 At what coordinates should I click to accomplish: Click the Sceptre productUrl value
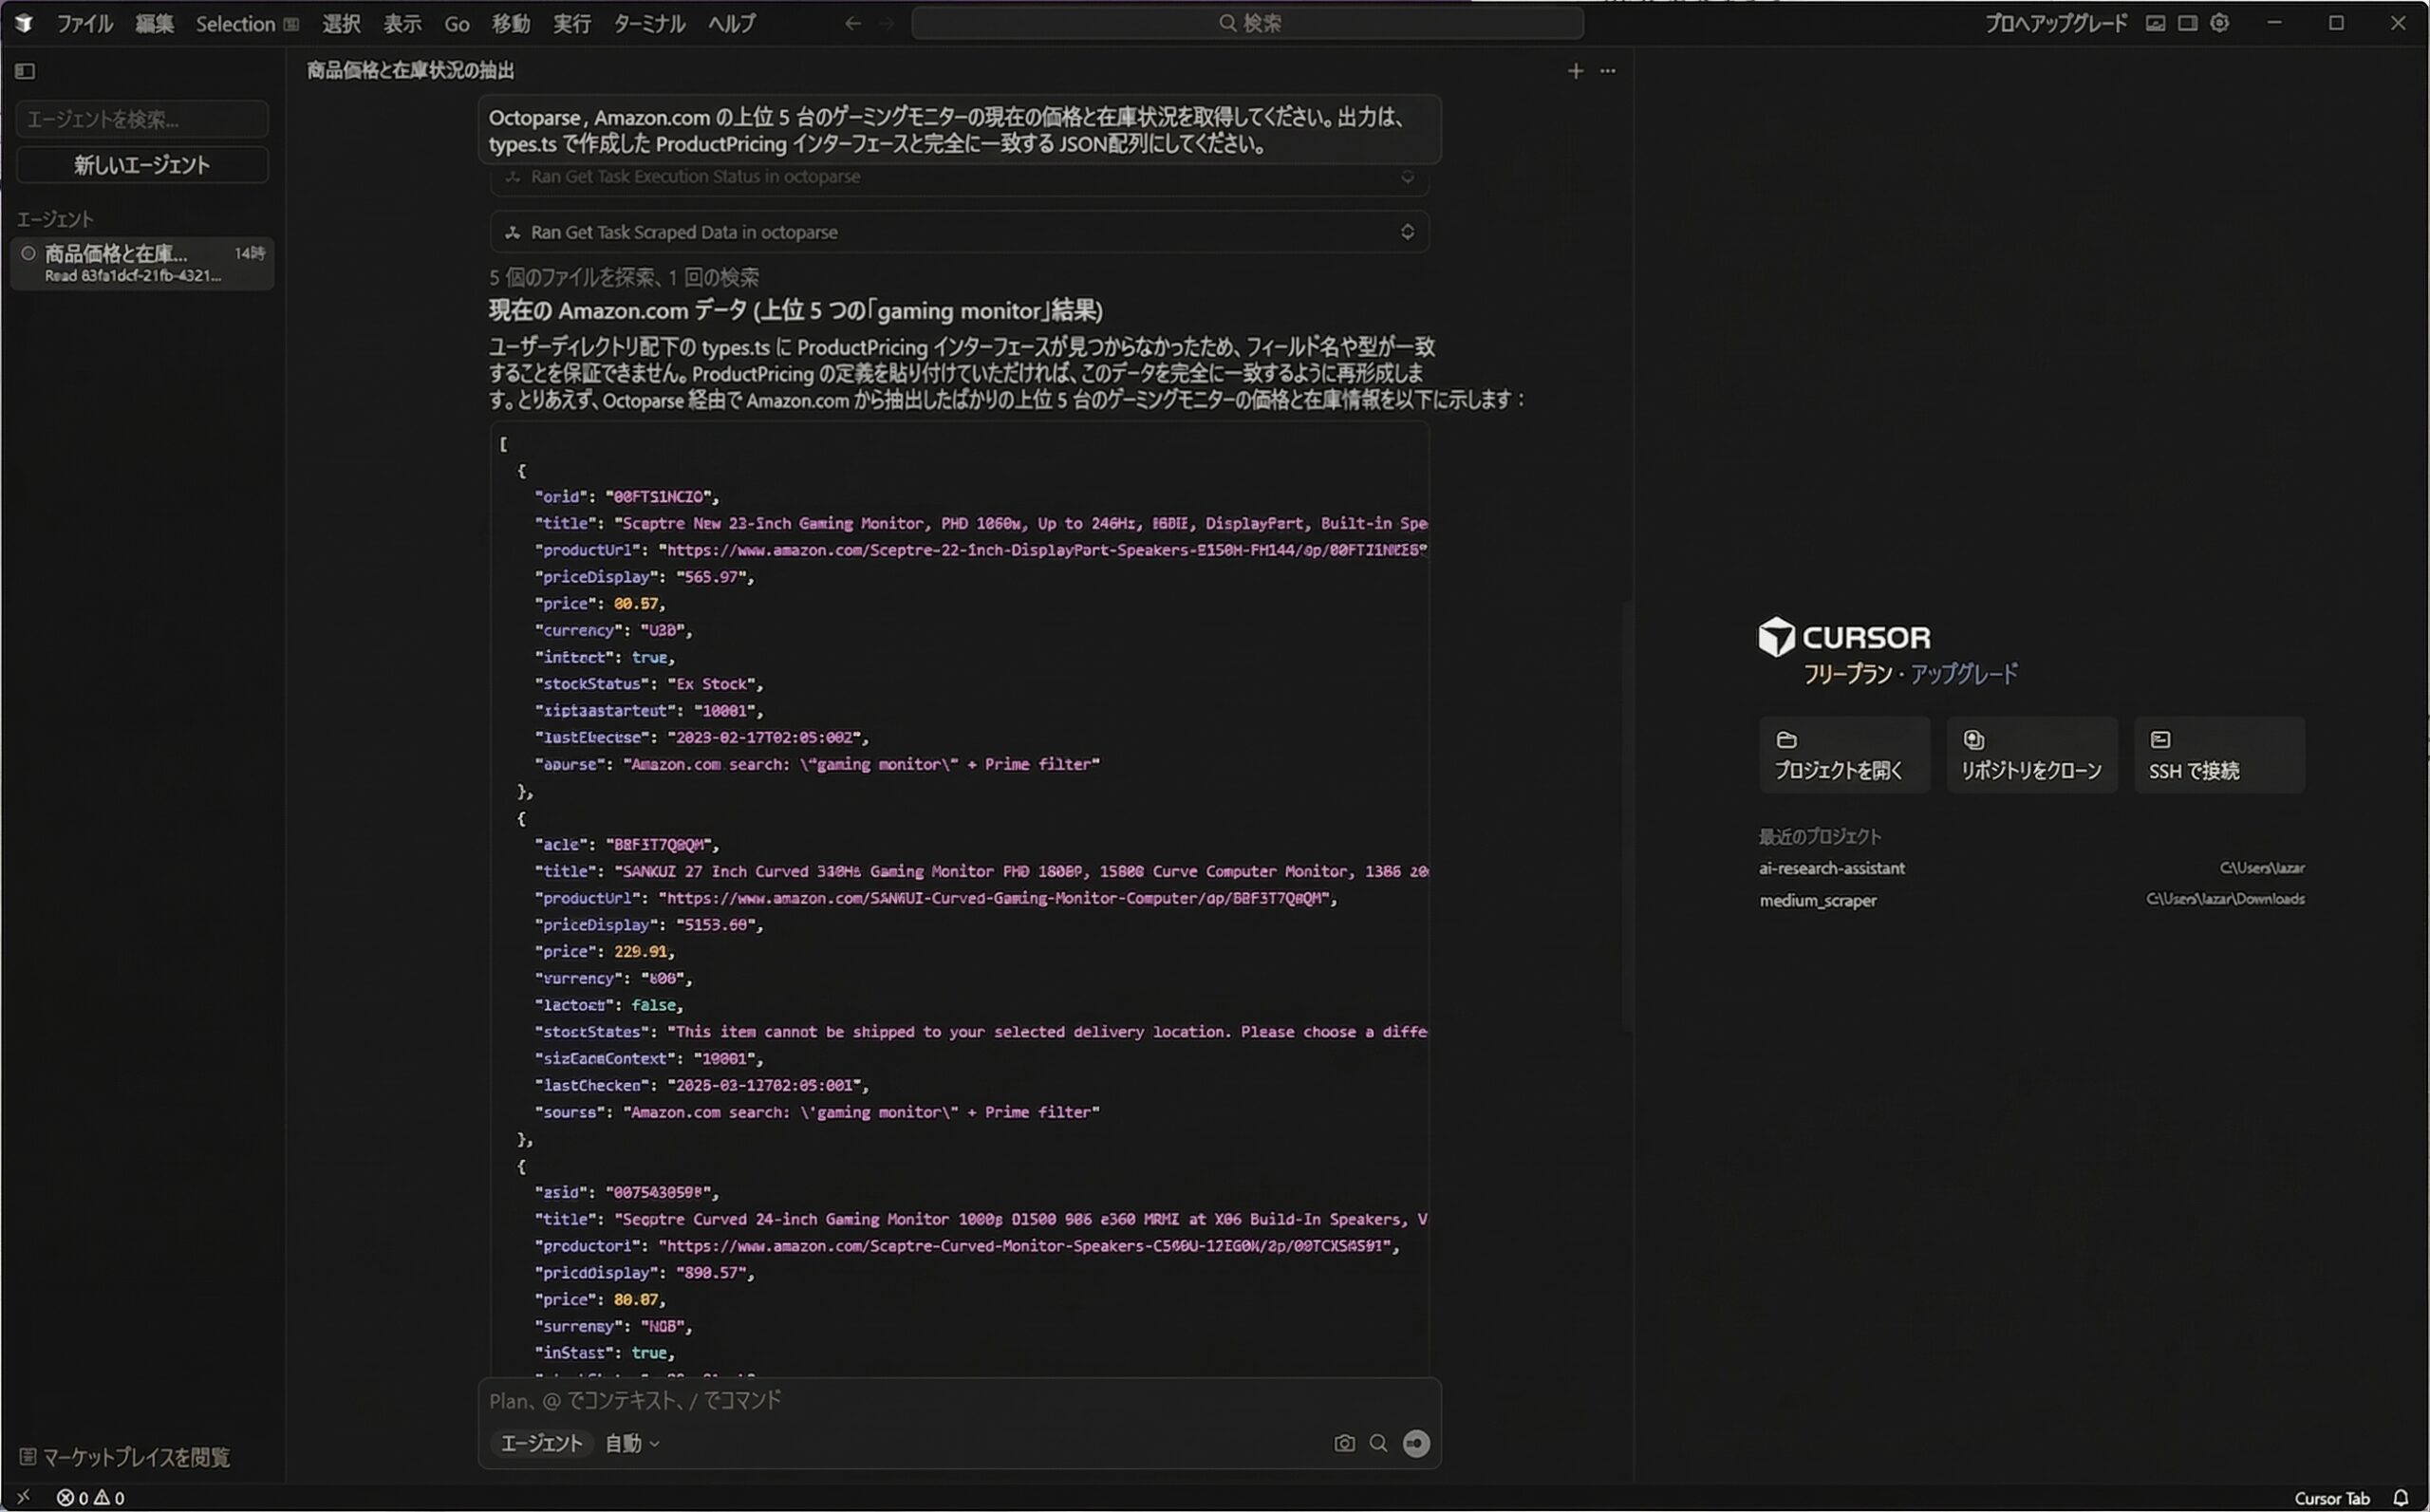tap(1042, 550)
